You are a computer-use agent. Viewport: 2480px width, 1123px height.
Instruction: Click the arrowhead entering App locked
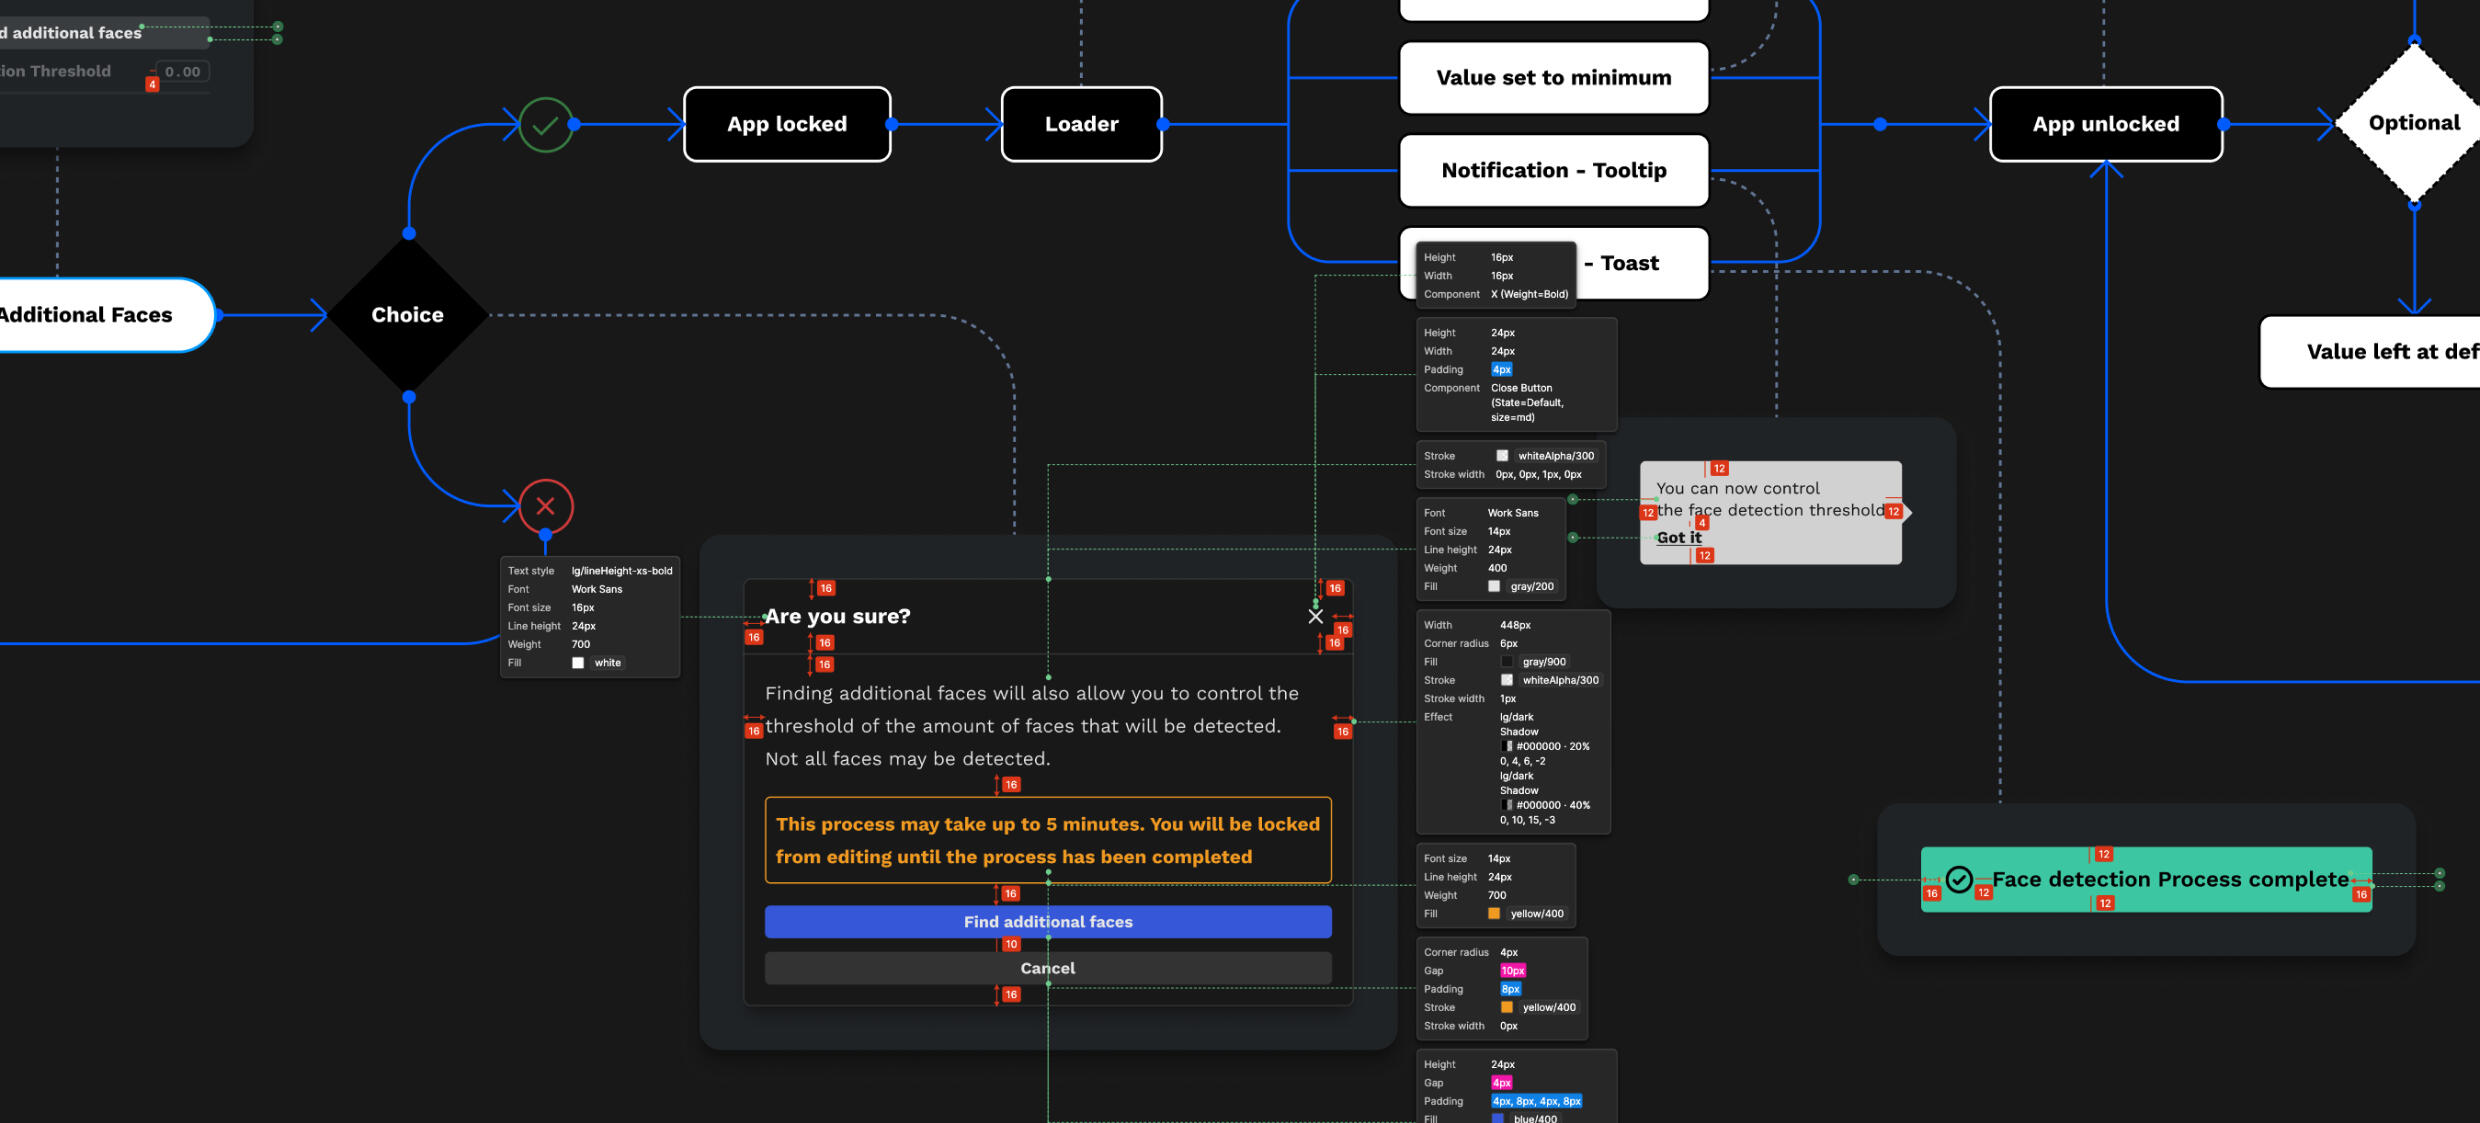tap(676, 125)
